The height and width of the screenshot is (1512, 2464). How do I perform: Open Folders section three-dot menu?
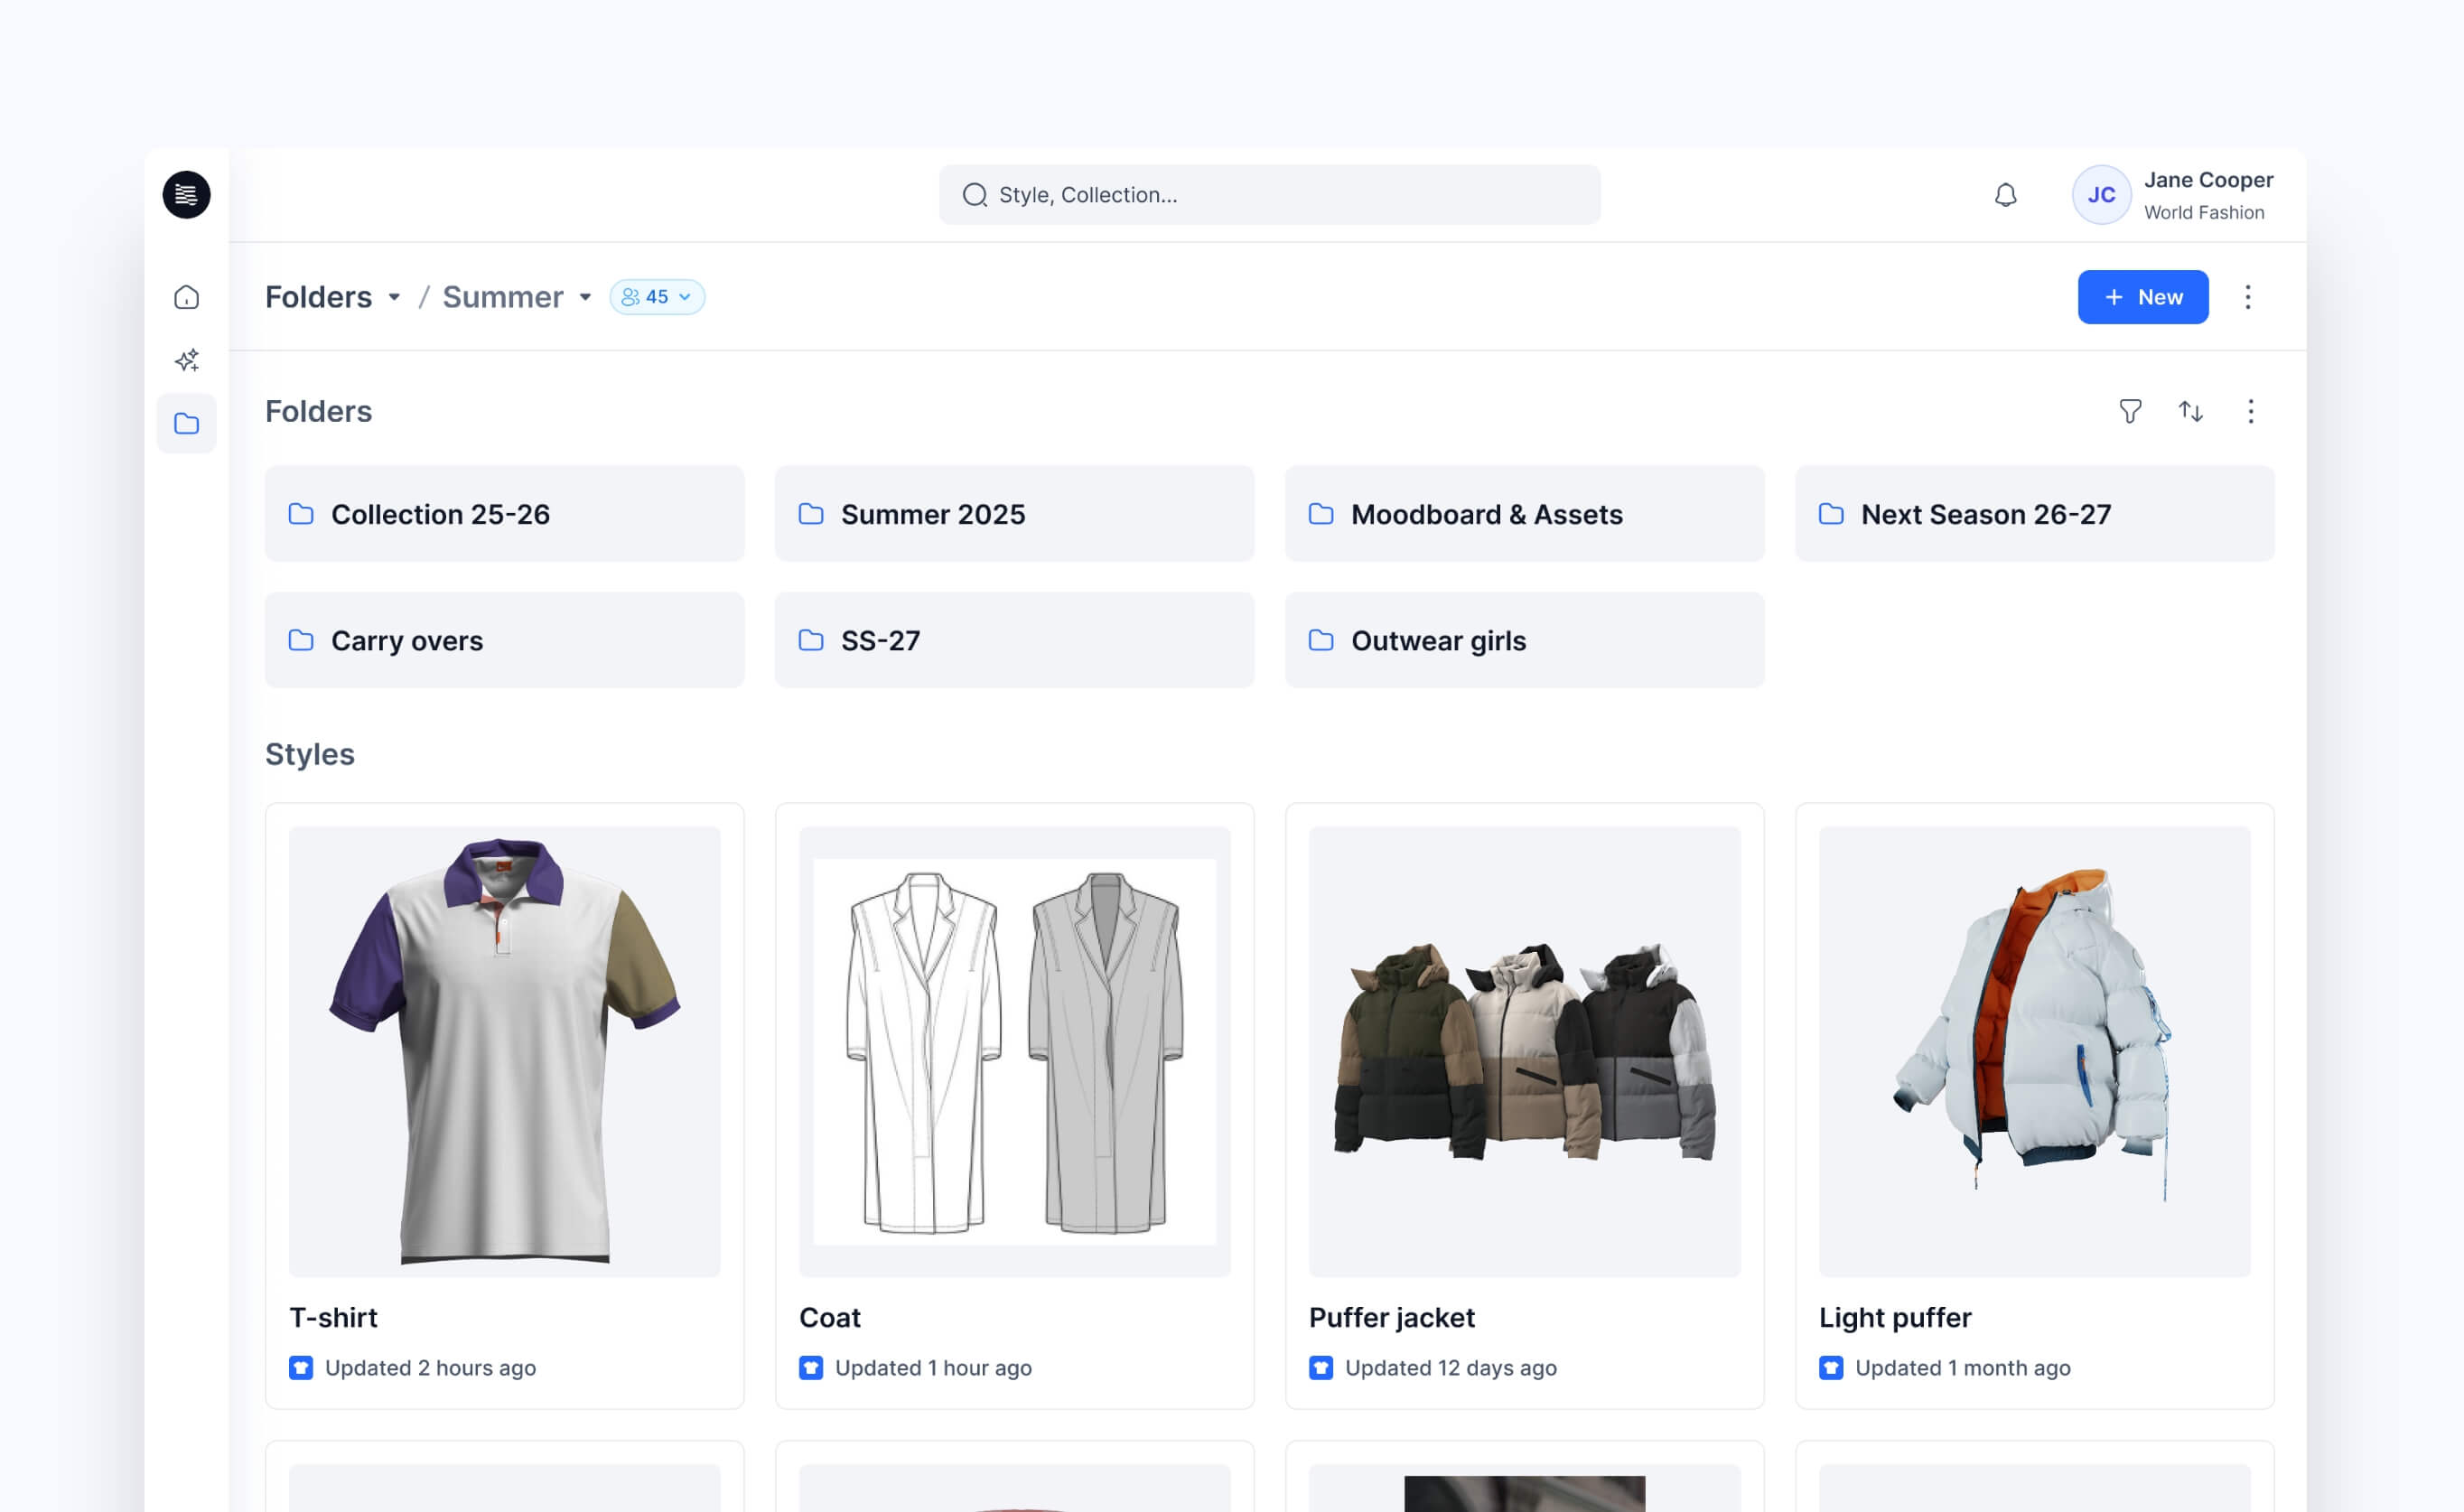2250,411
